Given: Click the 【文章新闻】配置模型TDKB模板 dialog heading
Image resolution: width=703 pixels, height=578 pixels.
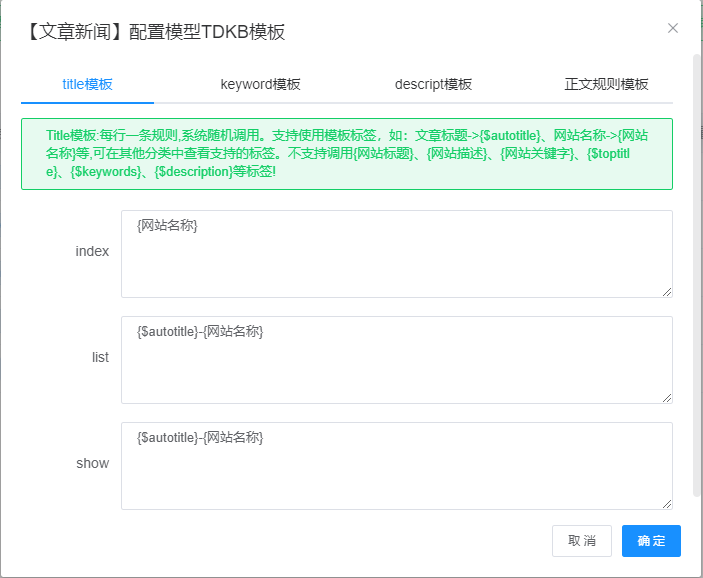Looking at the screenshot, I should click(154, 32).
